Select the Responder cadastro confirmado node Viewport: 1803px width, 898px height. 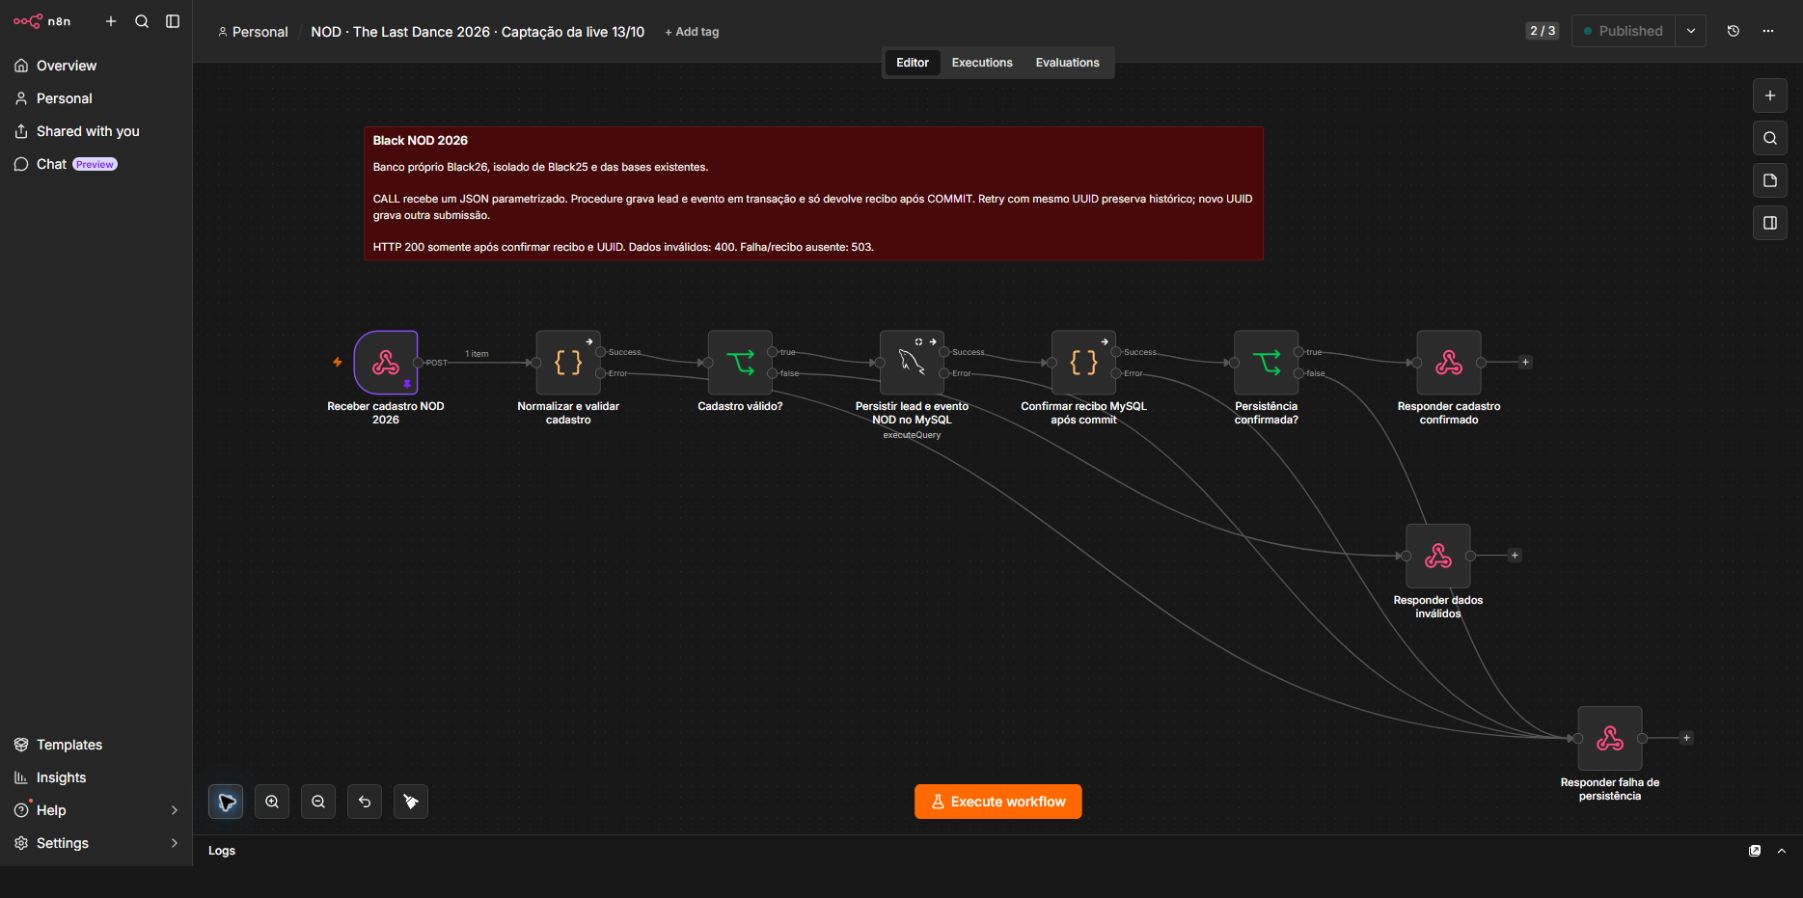click(x=1449, y=362)
